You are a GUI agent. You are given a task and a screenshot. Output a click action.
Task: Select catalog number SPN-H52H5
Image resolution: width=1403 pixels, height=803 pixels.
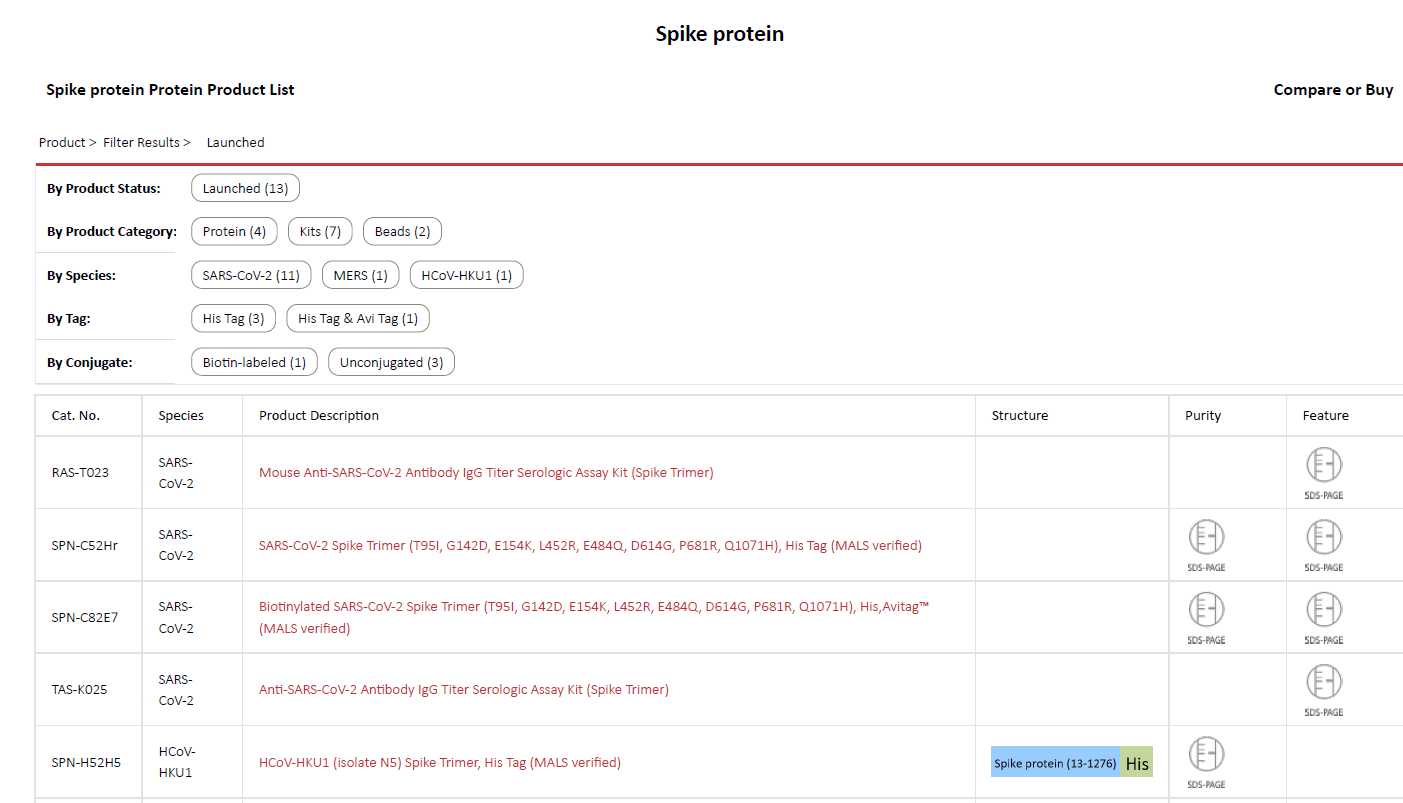[86, 762]
